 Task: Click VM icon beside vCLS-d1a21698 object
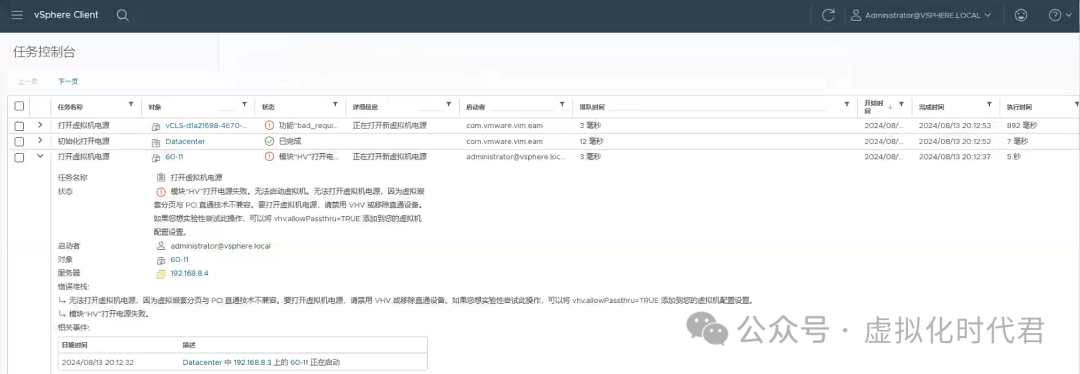coord(156,127)
